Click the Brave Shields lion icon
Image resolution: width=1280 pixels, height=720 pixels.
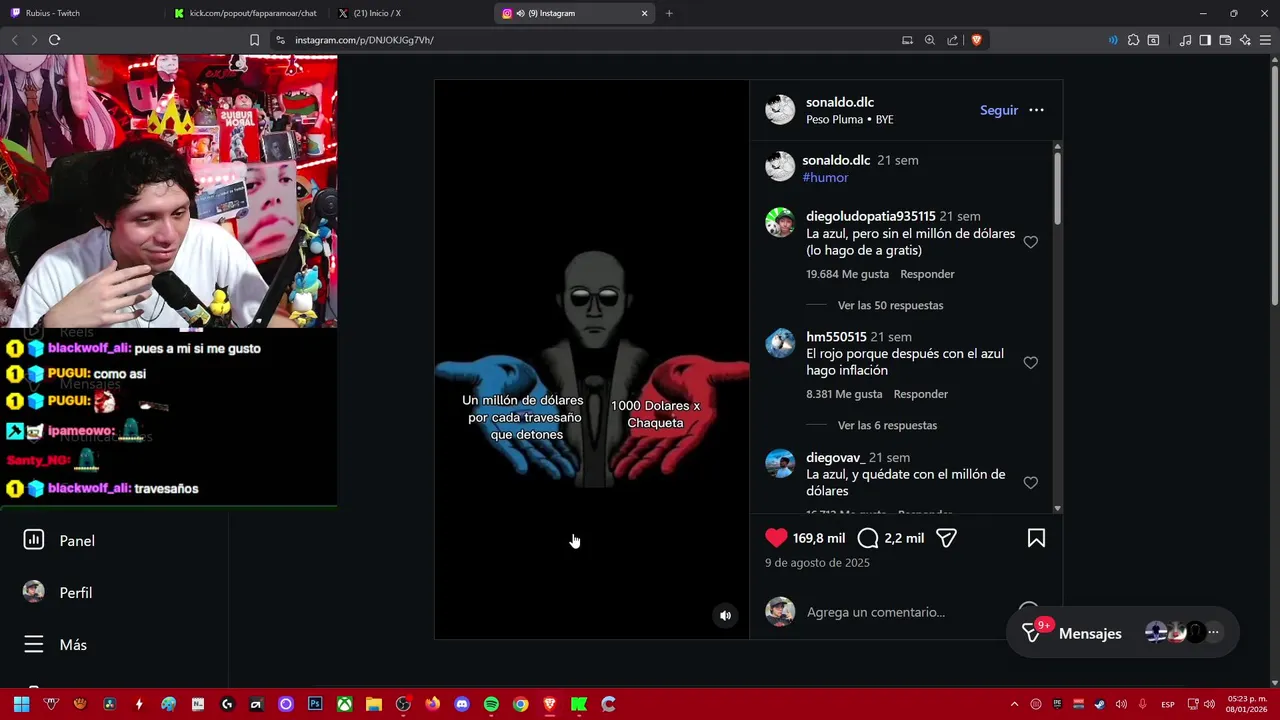coord(977,40)
